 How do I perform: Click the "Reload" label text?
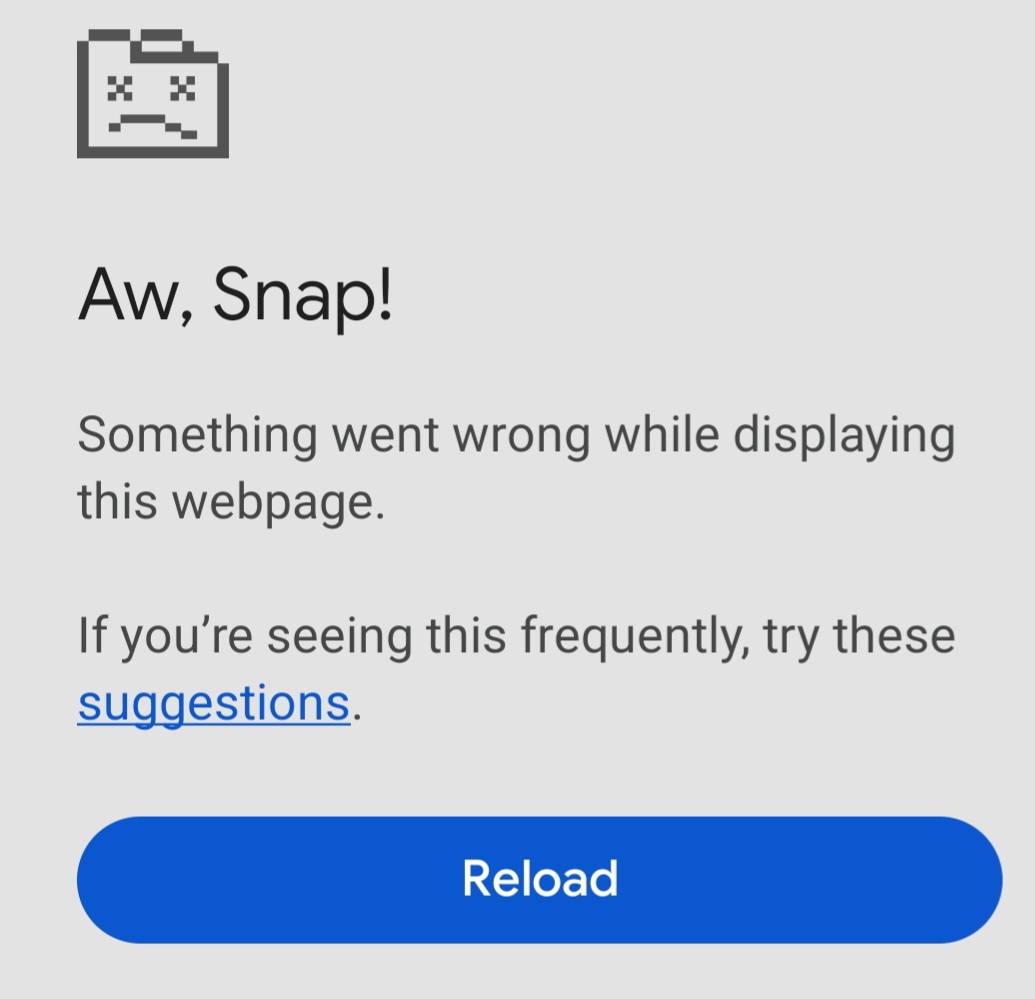click(540, 879)
